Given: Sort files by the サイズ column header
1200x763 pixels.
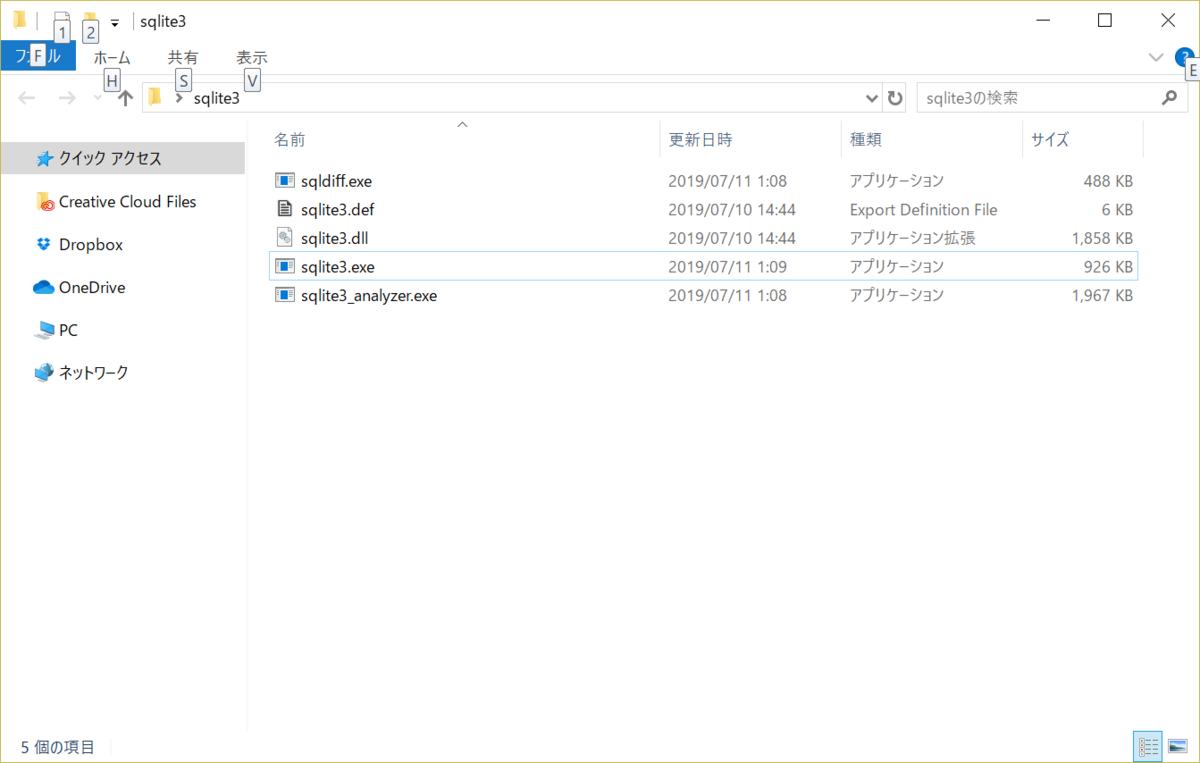Looking at the screenshot, I should tap(1050, 139).
